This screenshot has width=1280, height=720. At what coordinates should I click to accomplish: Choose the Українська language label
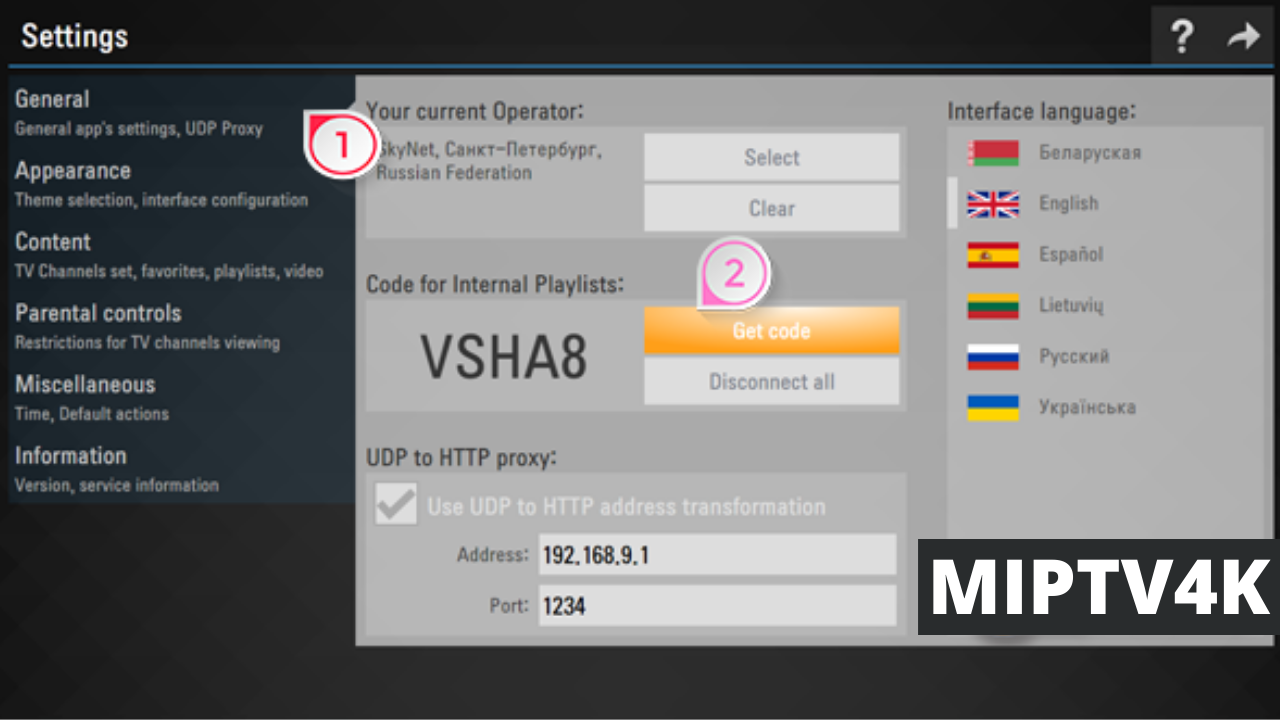tap(1087, 408)
